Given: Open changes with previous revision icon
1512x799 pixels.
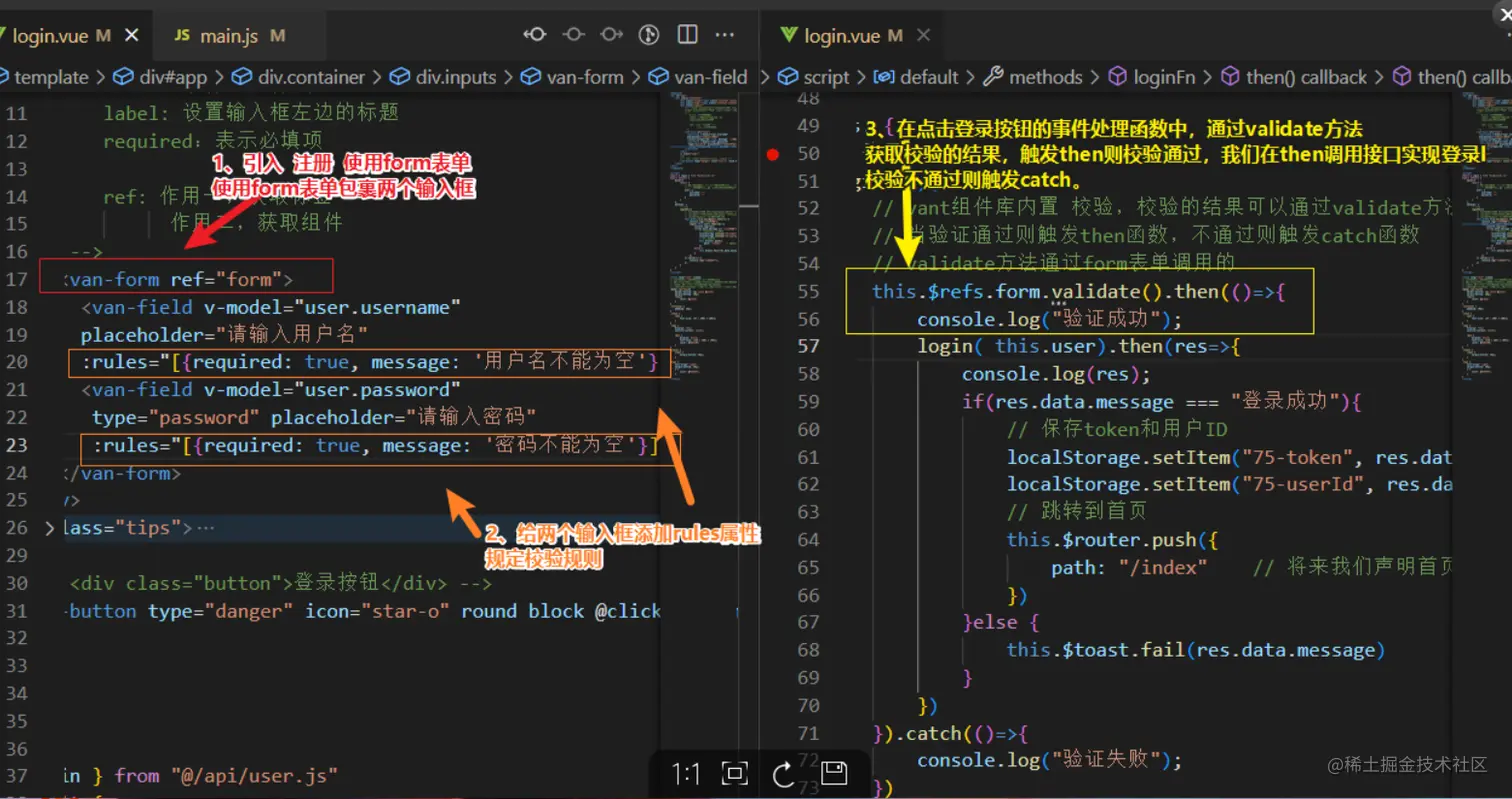Looking at the screenshot, I should tap(535, 35).
